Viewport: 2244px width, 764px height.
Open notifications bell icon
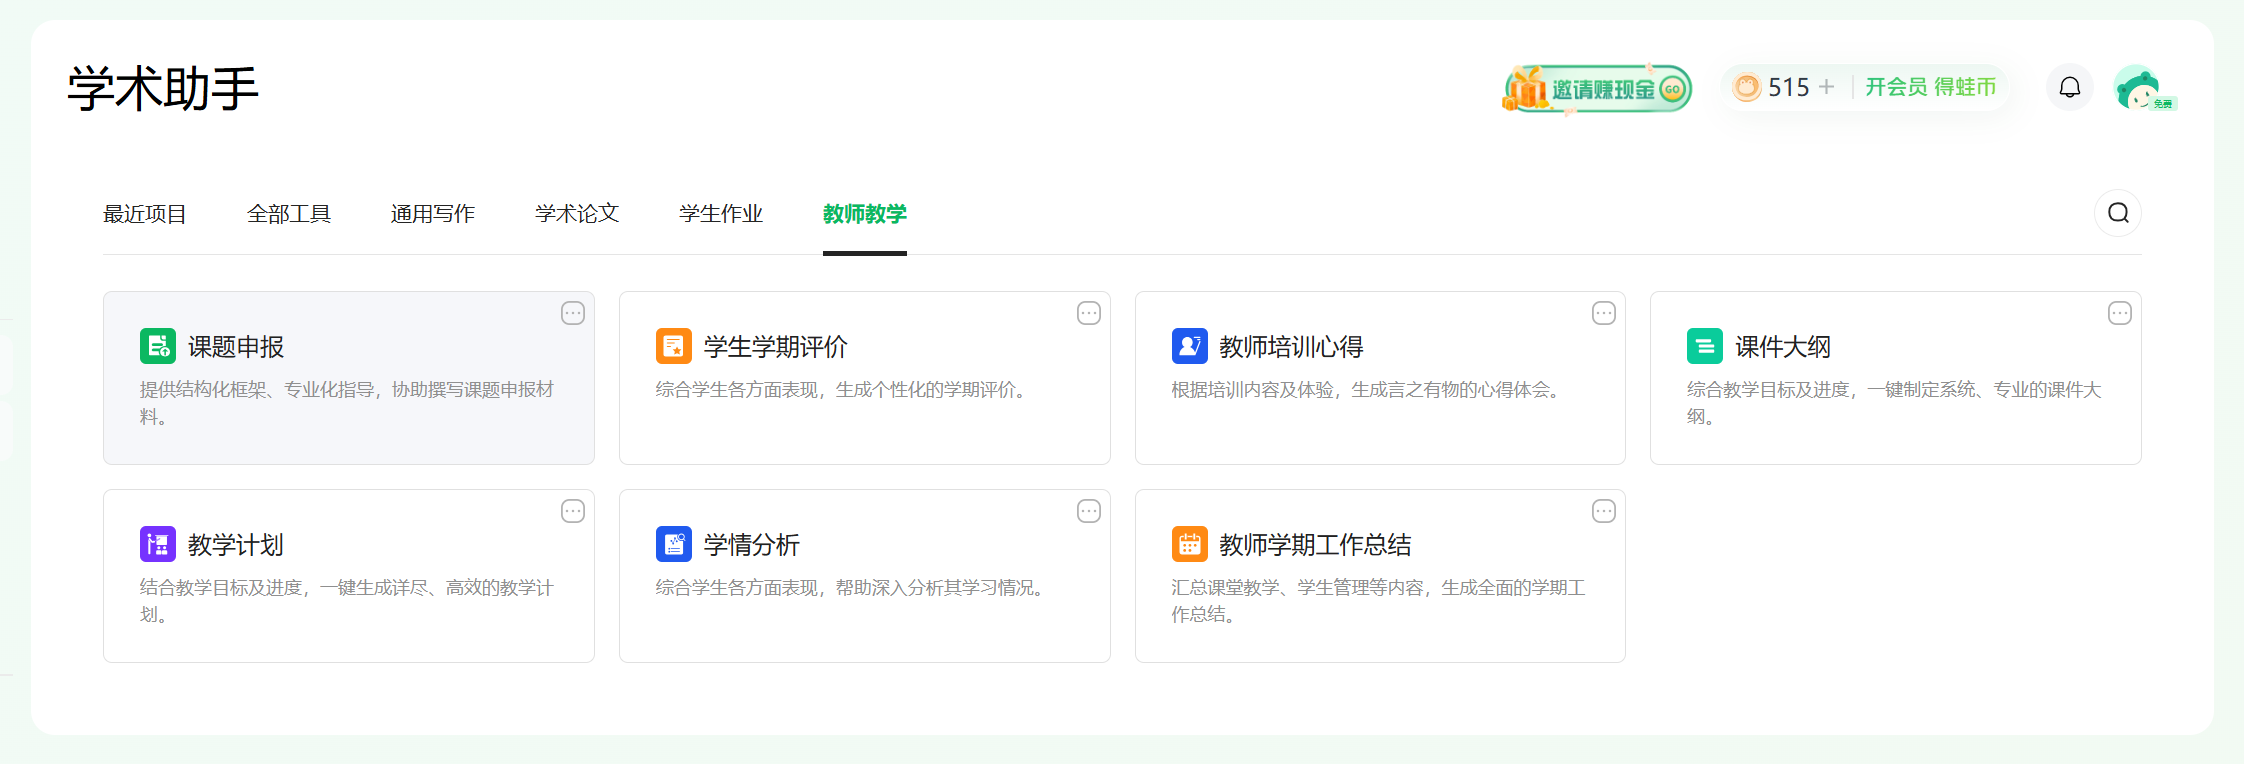(x=2070, y=87)
